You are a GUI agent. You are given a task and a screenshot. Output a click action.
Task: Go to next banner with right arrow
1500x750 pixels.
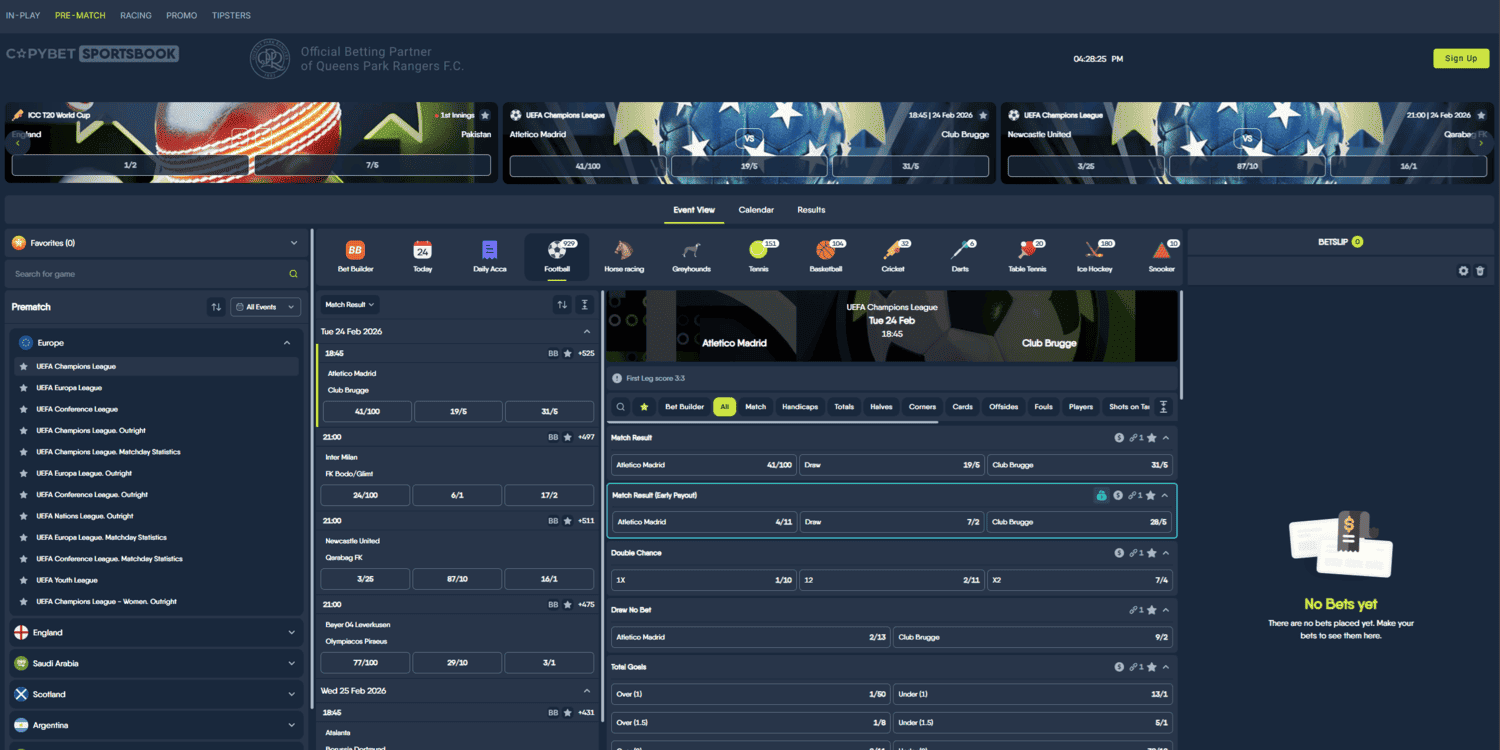1482,143
